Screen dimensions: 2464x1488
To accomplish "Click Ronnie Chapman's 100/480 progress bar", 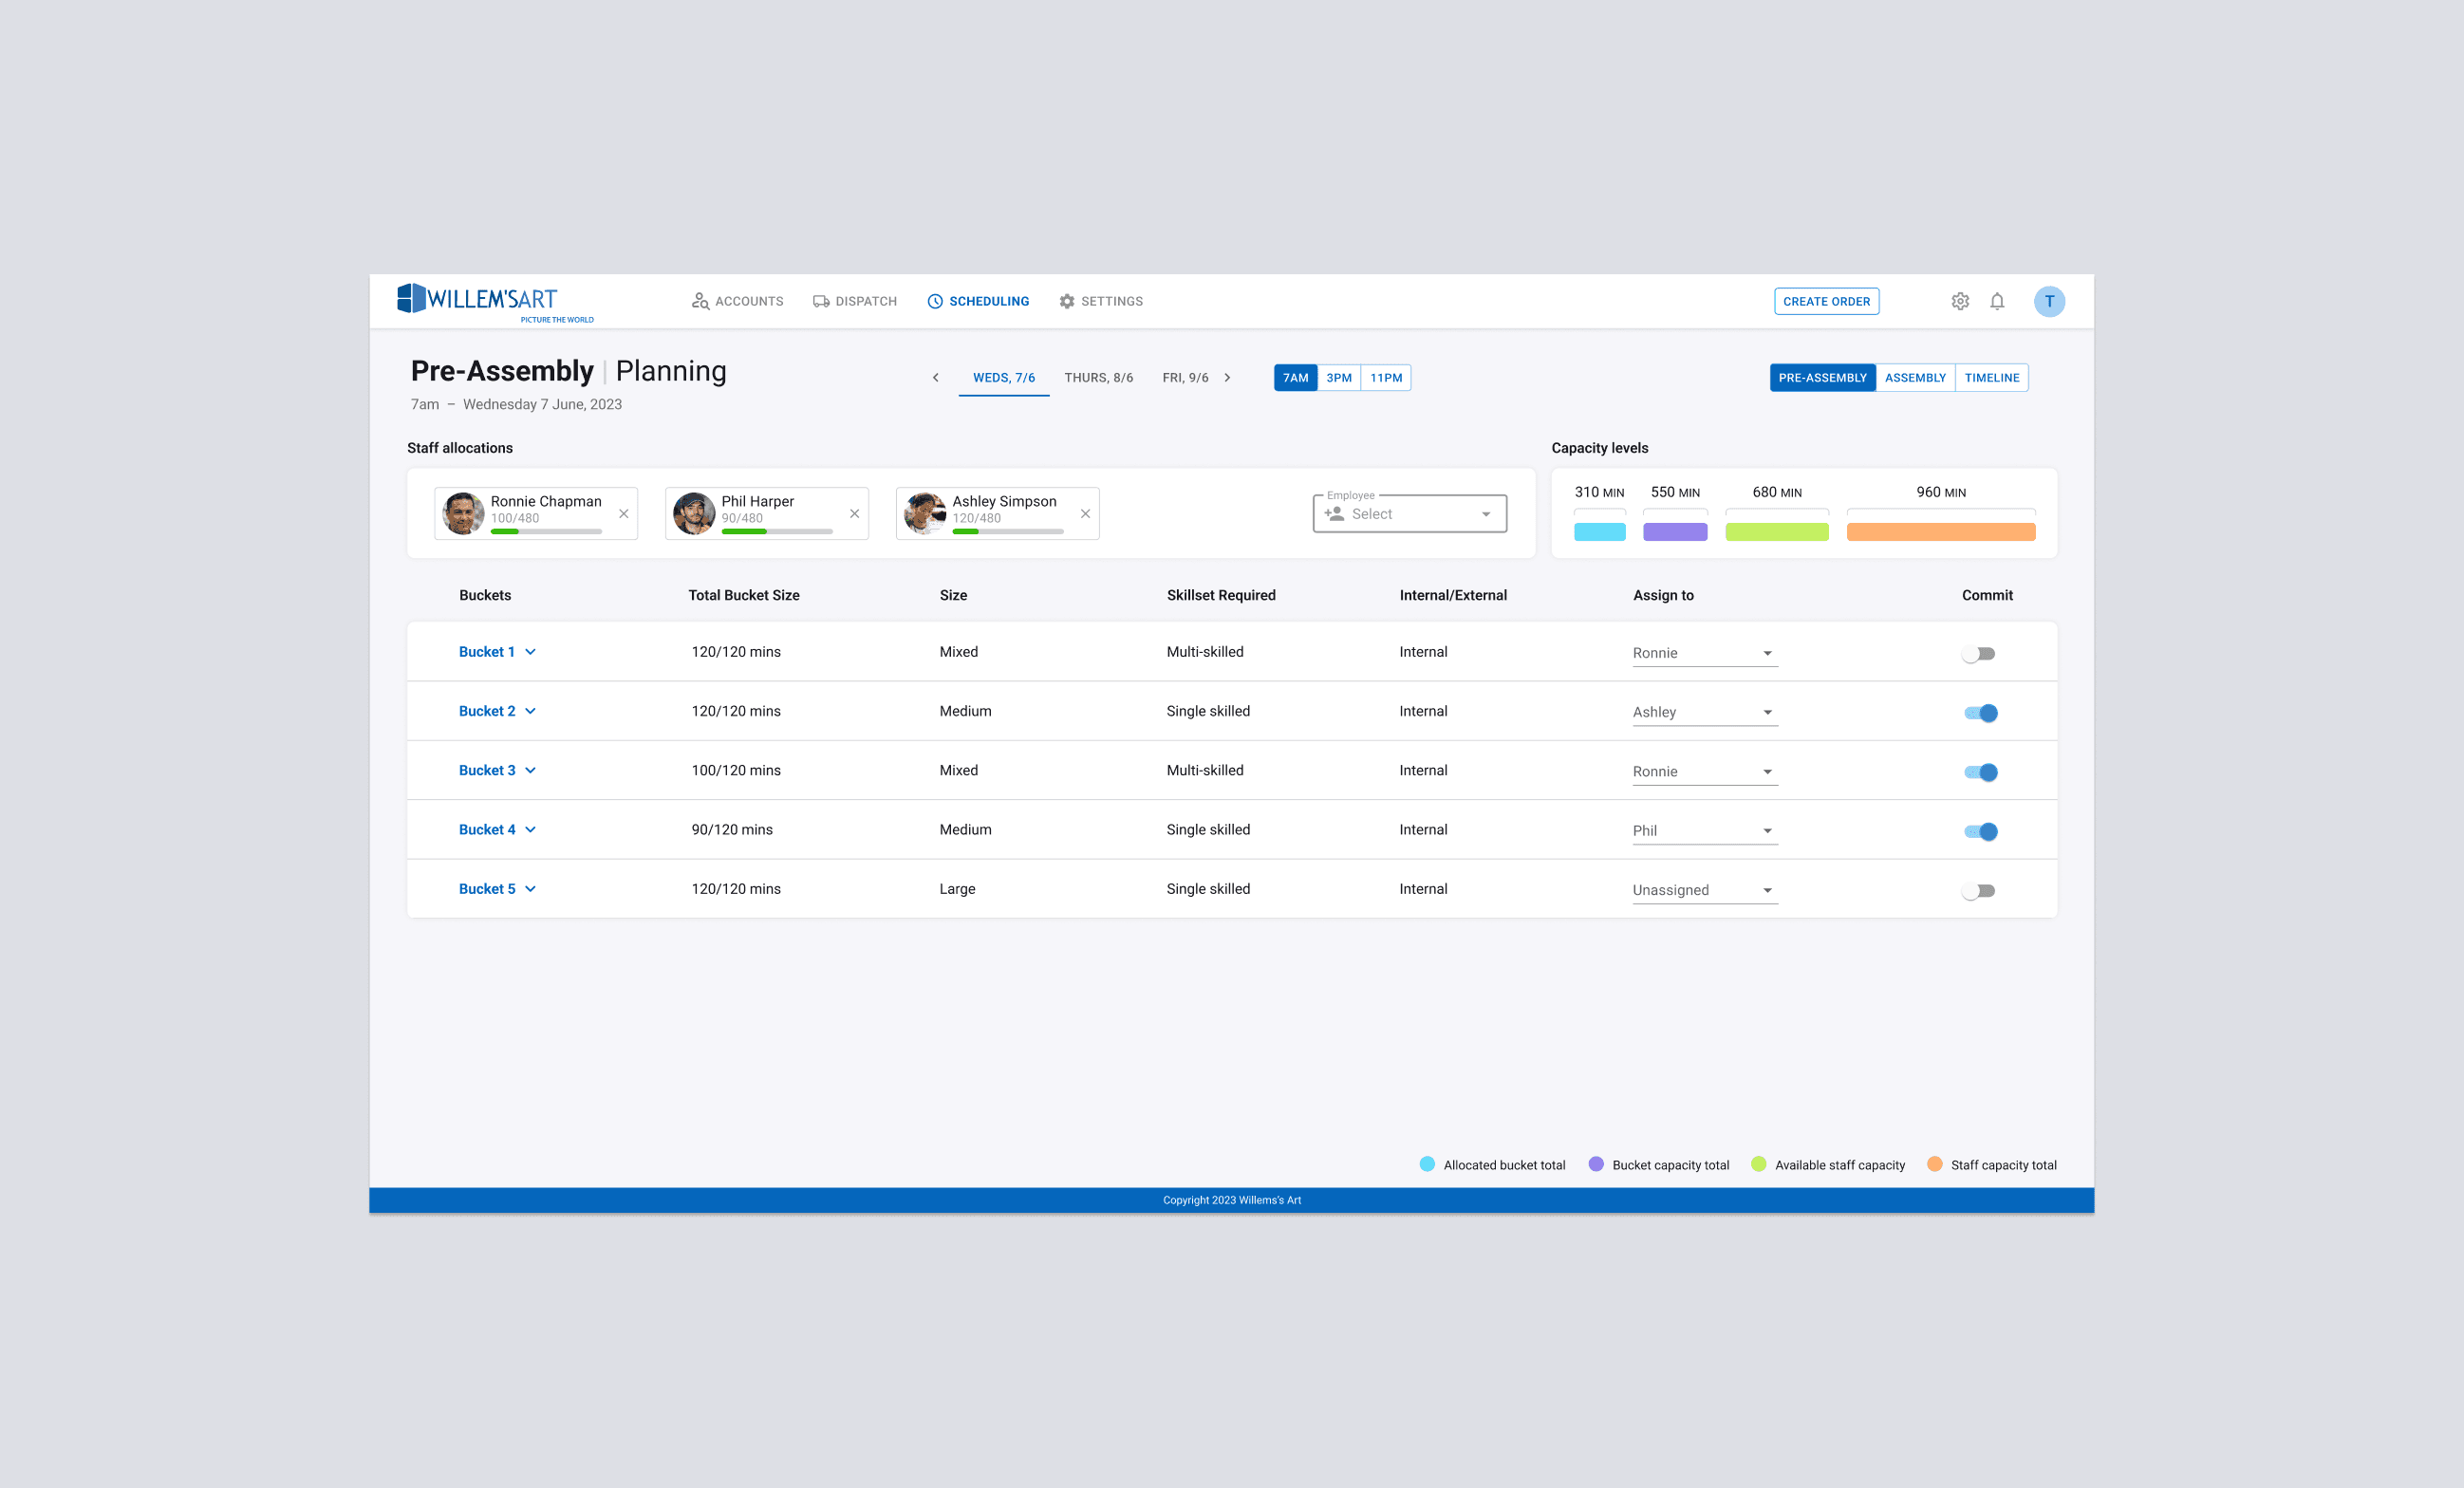I will (x=546, y=532).
